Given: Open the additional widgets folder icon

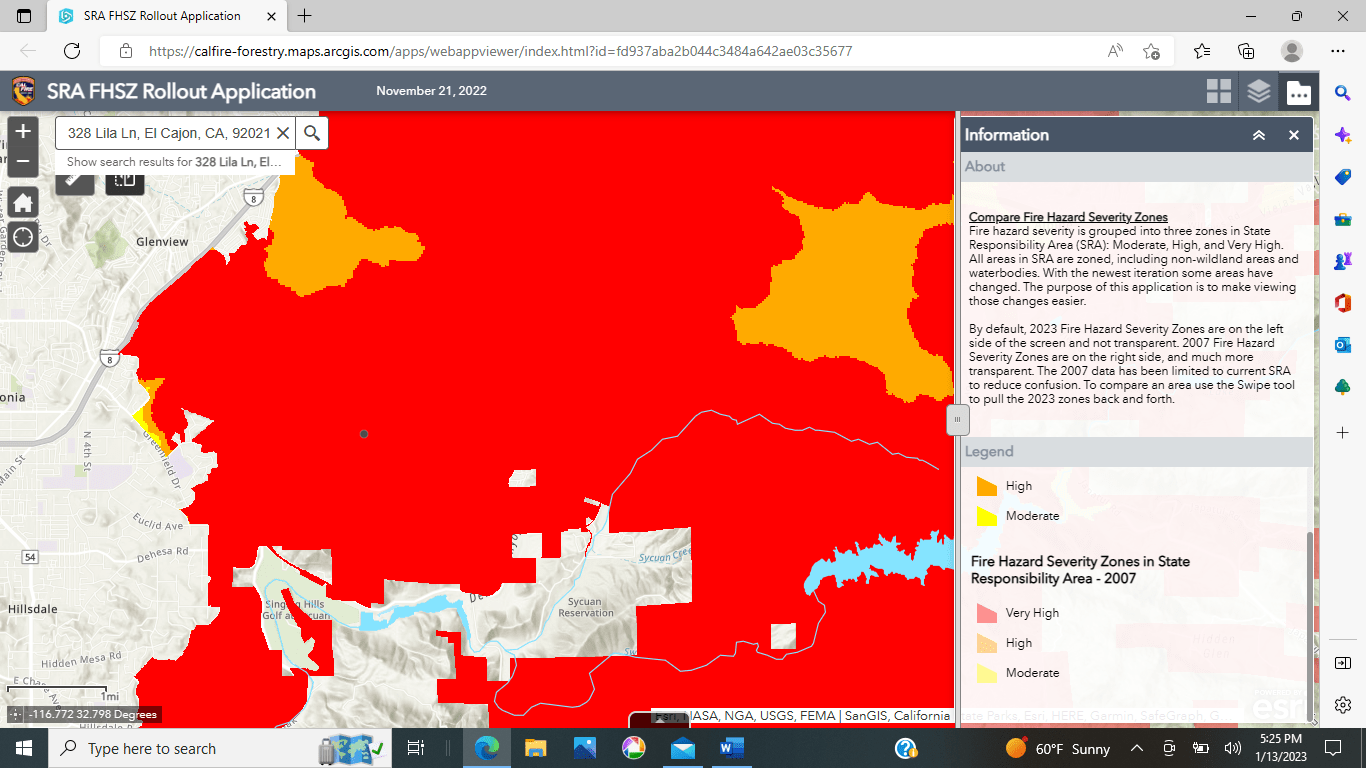Looking at the screenshot, I should pyautogui.click(x=1297, y=90).
